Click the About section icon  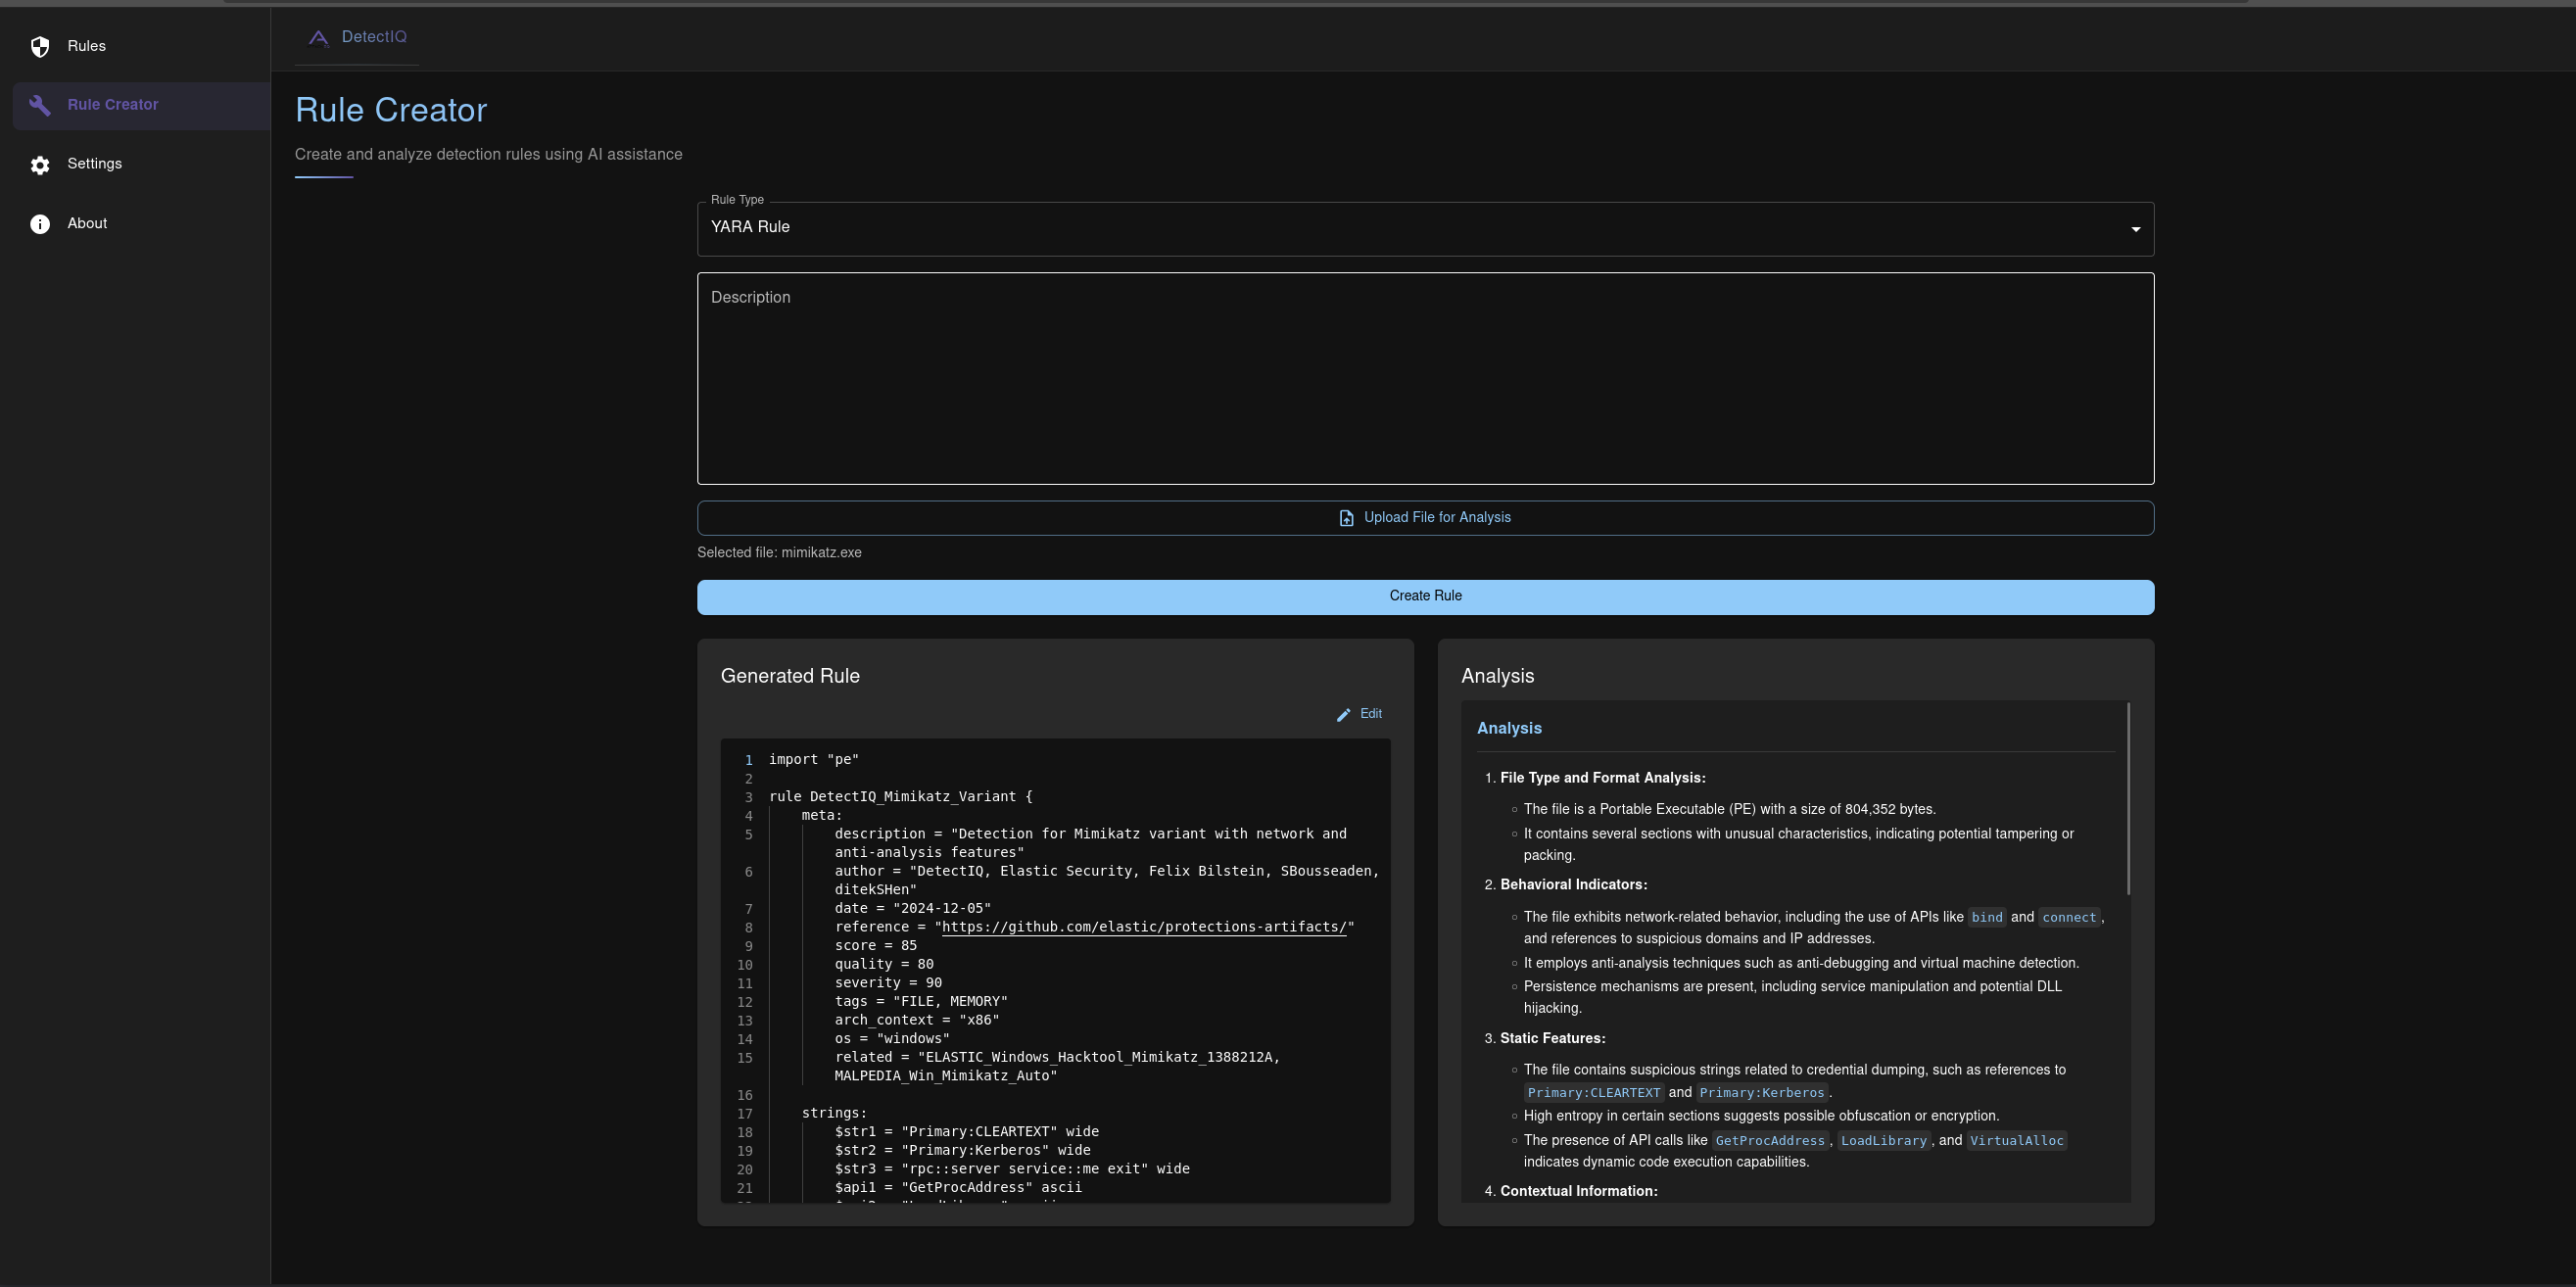tap(39, 222)
